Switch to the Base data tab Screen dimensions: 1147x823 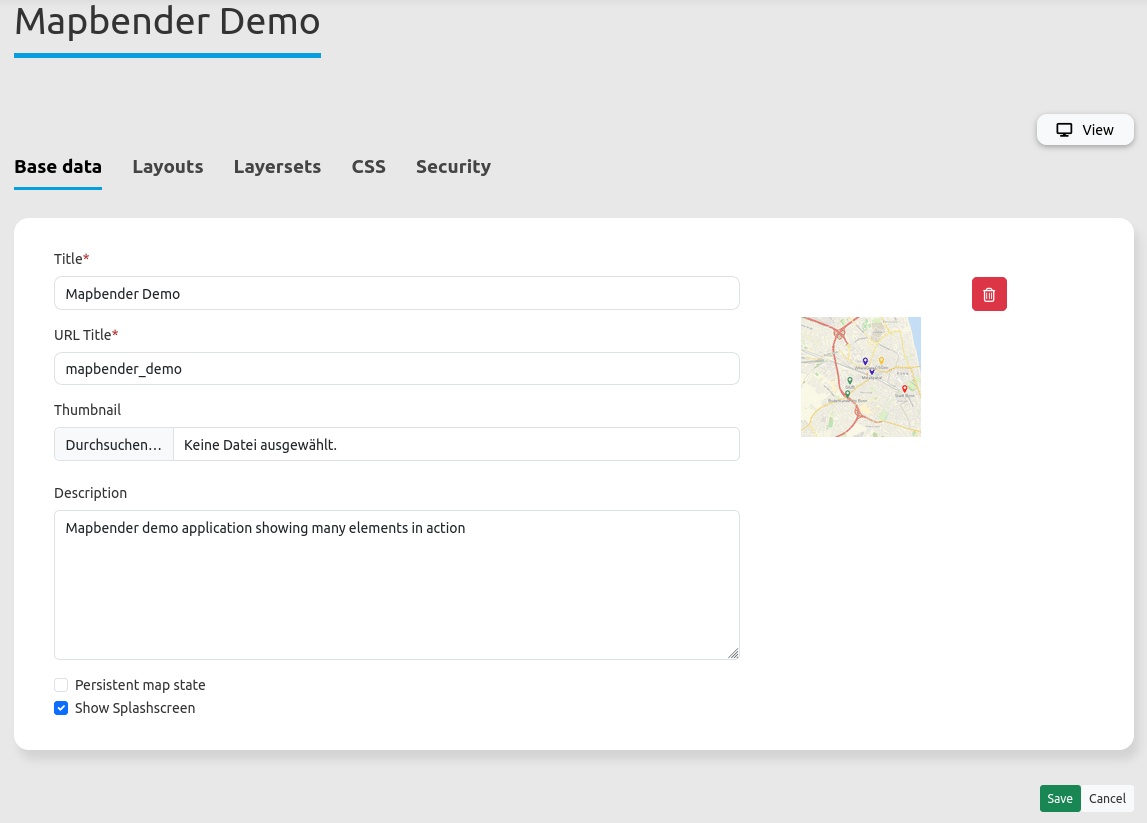pos(58,167)
